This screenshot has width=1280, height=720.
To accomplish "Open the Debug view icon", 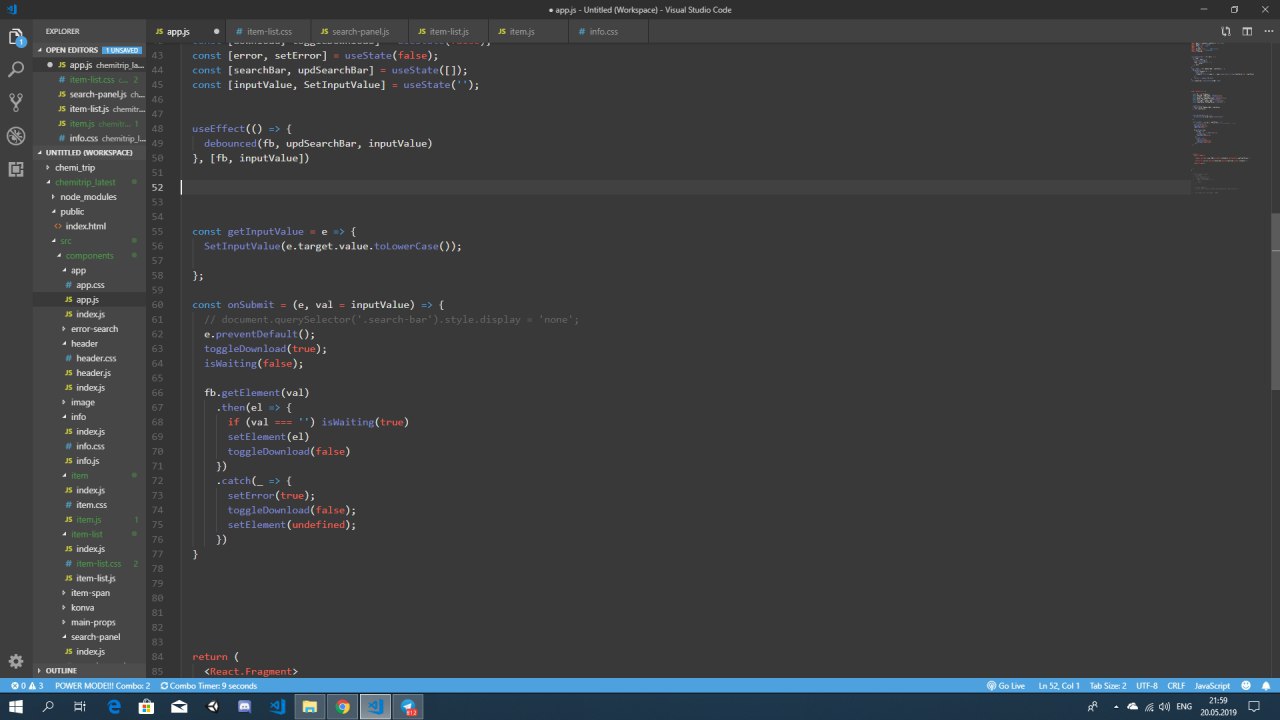I will tap(16, 136).
